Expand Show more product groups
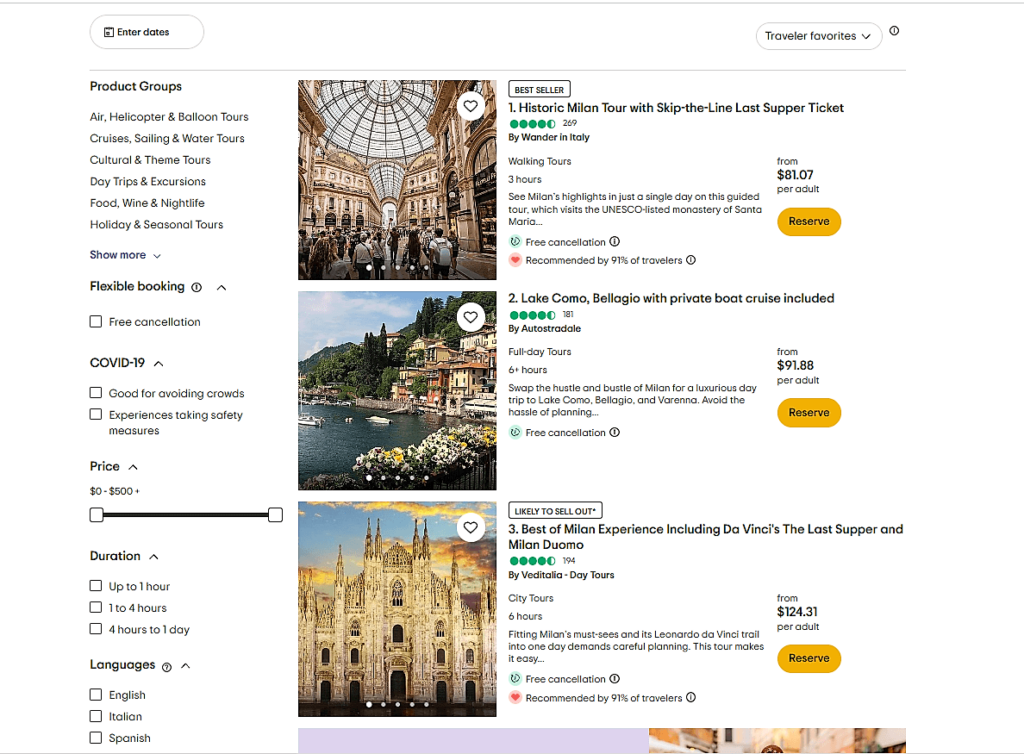Screen dimensions: 1024x754 pyautogui.click(x=118, y=254)
